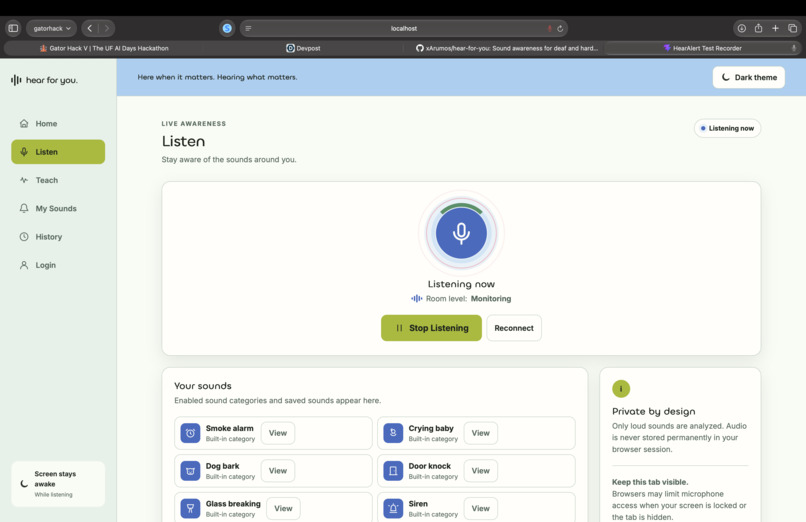View the Siren sound

[481, 508]
